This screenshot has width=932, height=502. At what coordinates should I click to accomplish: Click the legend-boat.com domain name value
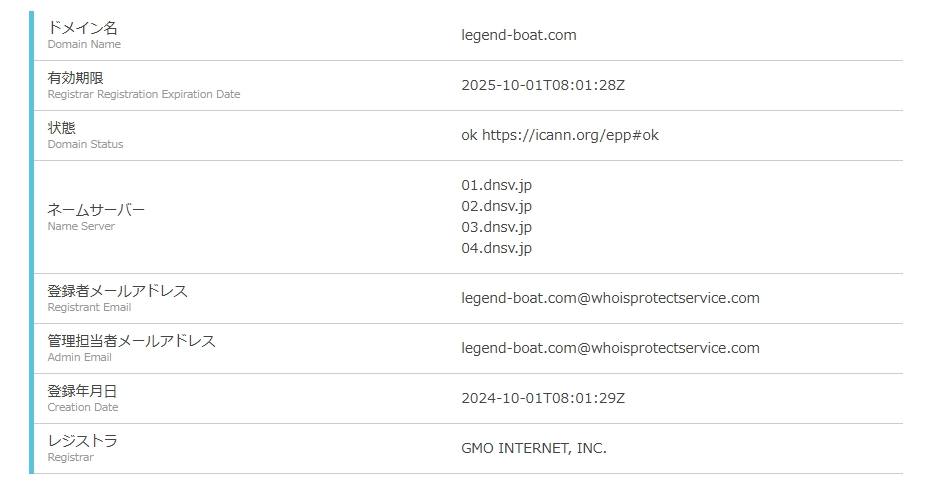coord(518,35)
